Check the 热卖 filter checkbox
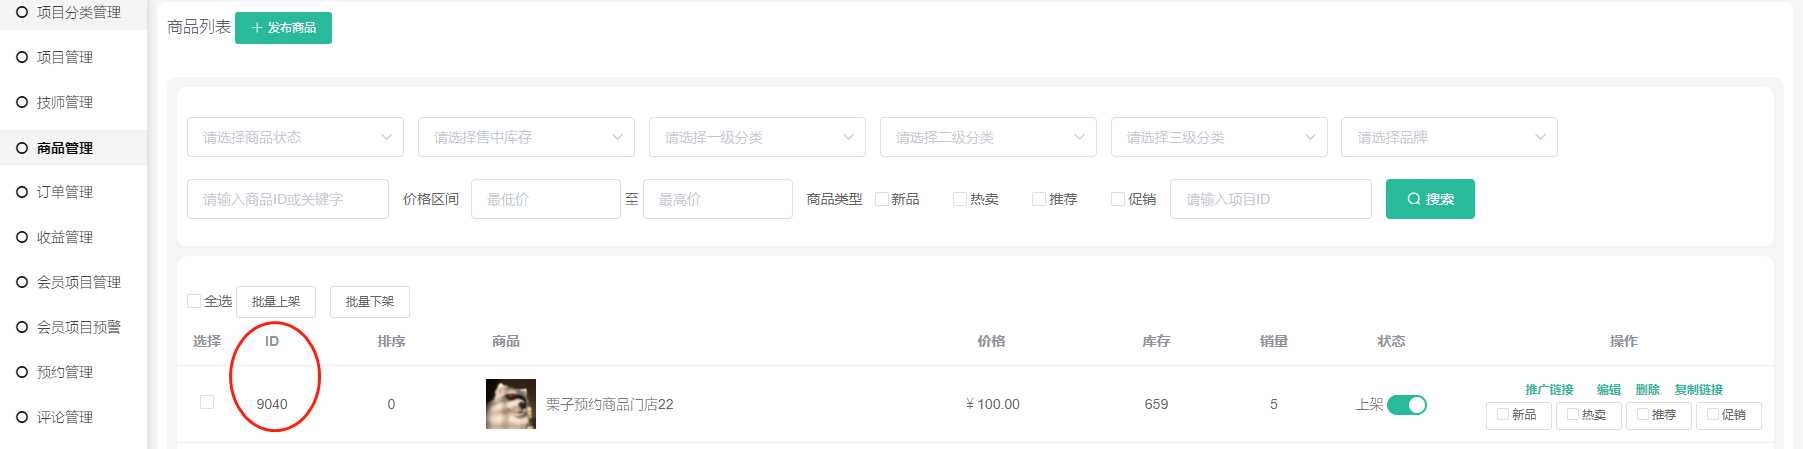Image resolution: width=1803 pixels, height=449 pixels. (960, 199)
